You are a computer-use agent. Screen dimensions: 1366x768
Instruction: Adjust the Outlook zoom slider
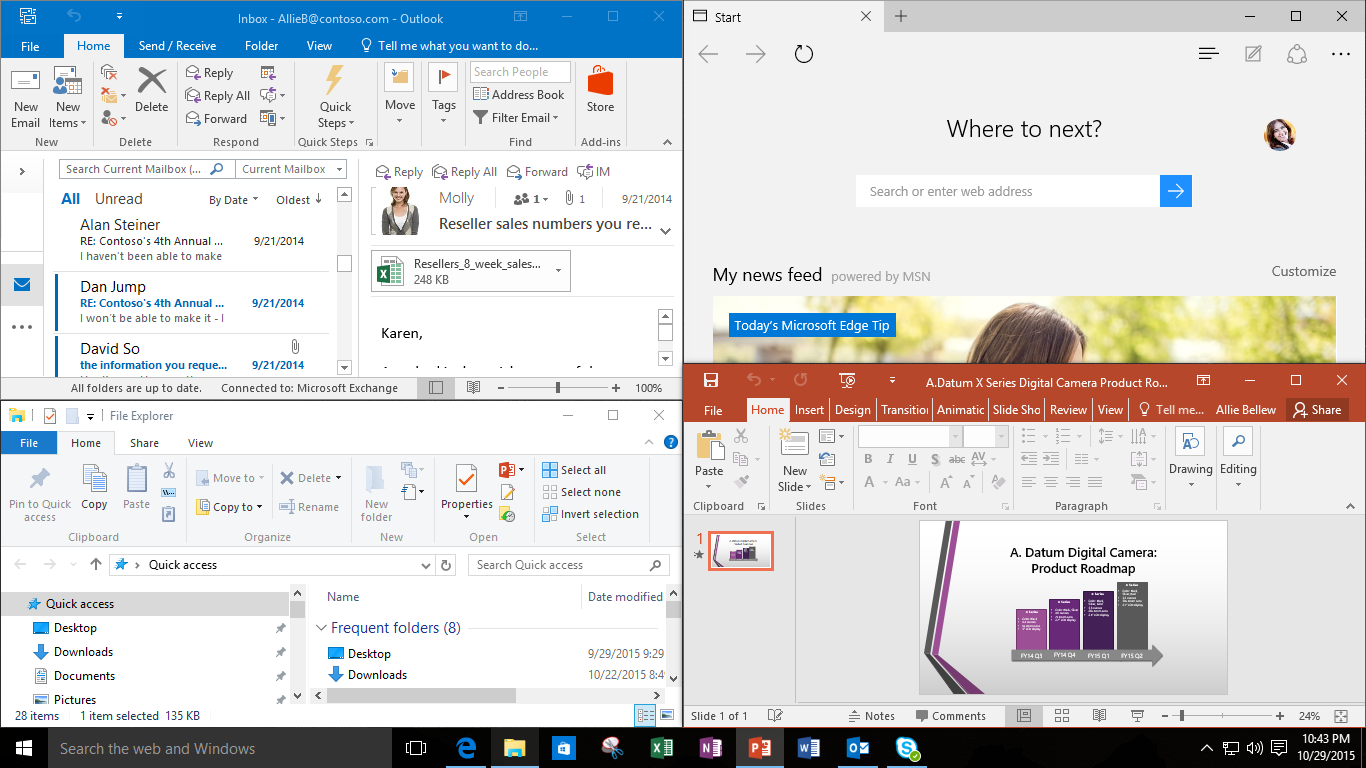pos(558,388)
